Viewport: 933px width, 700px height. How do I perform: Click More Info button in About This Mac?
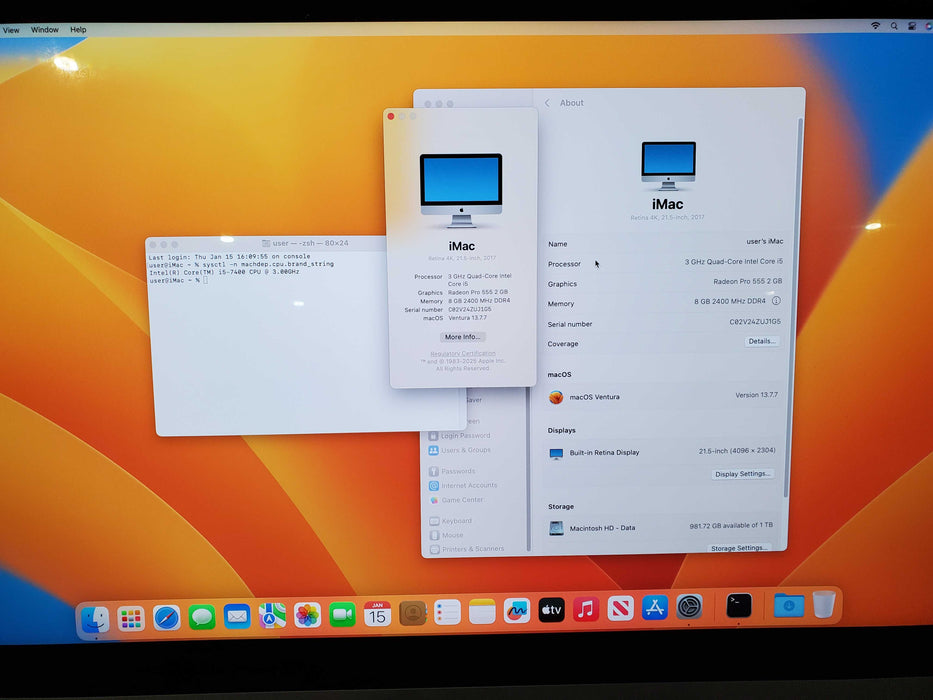[x=462, y=337]
